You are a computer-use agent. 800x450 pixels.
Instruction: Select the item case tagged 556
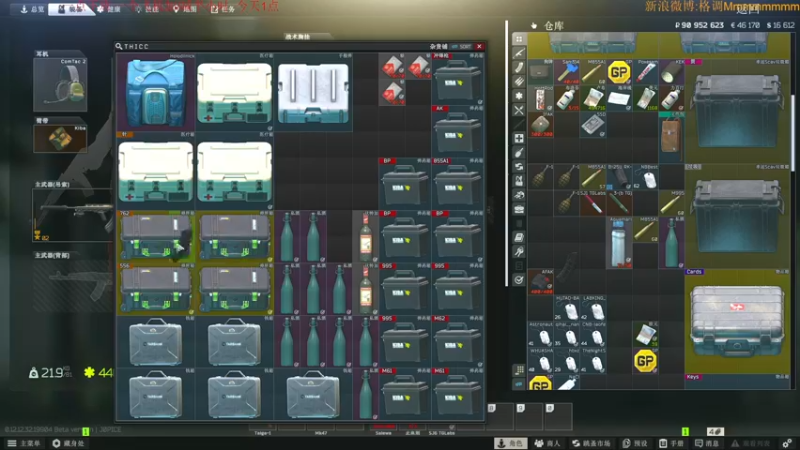[156, 289]
